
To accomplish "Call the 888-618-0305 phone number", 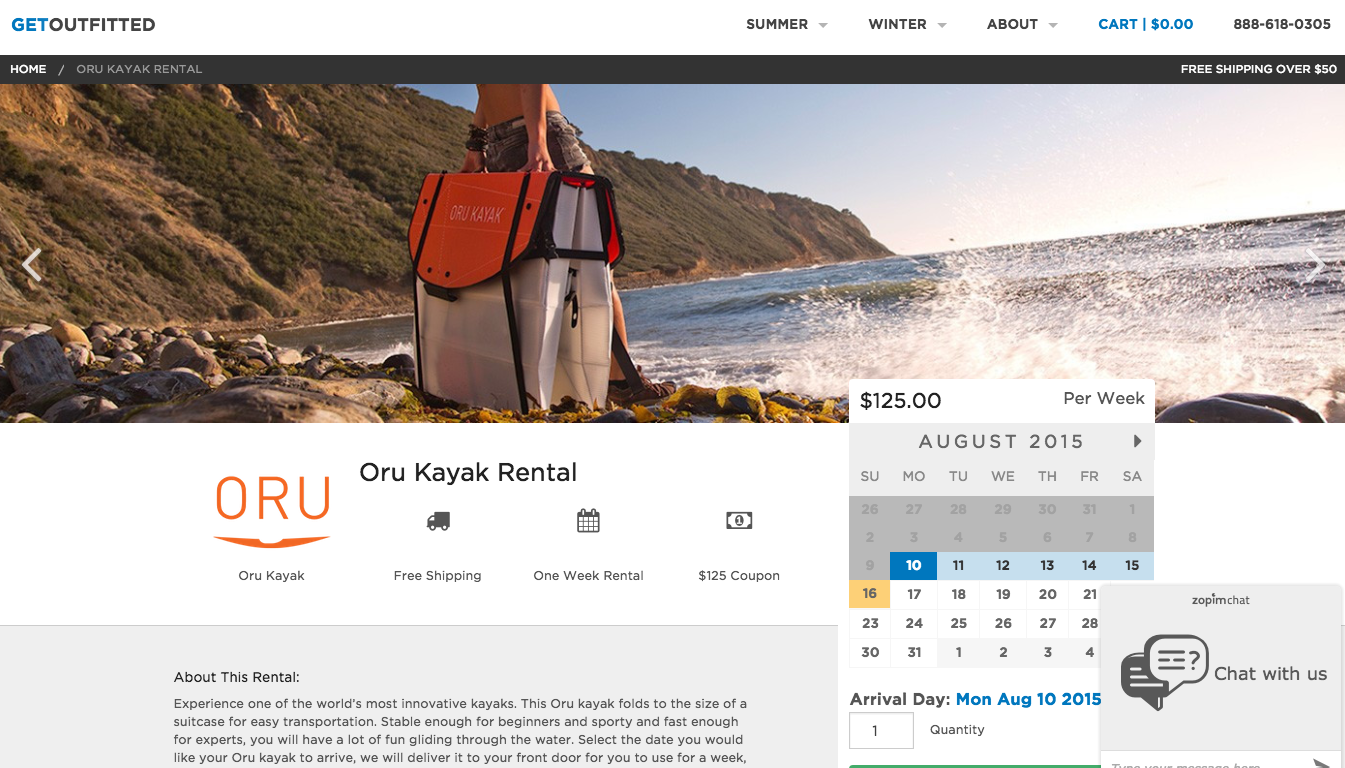I will click(1281, 24).
